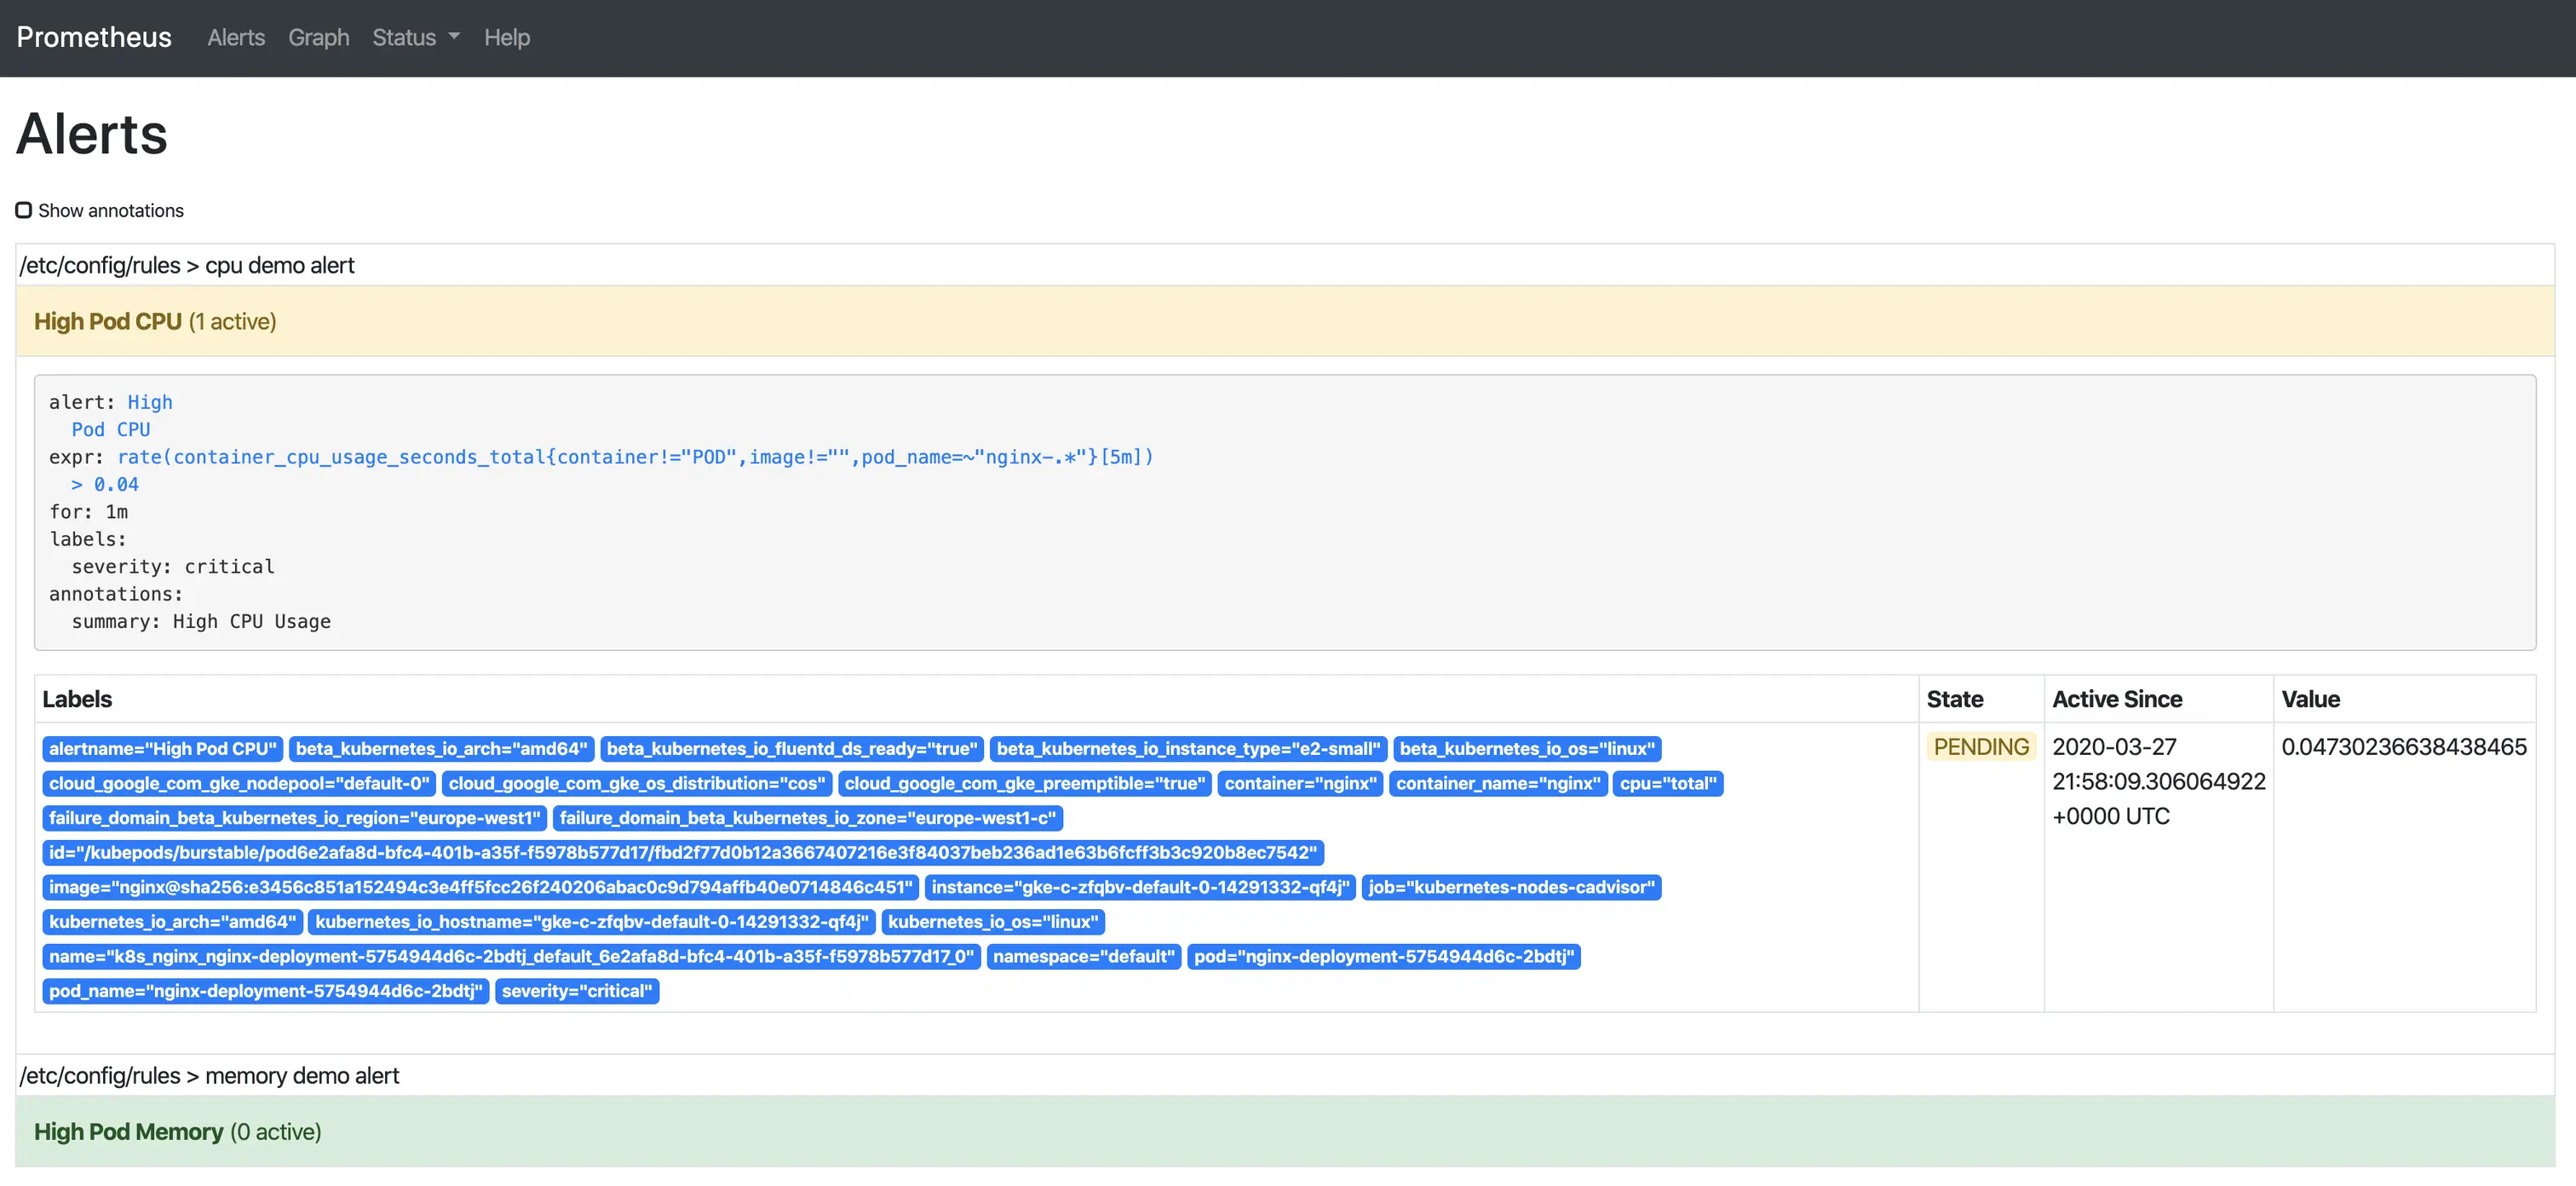Click the Help nav link
2576x1186 pixels.
coord(506,38)
